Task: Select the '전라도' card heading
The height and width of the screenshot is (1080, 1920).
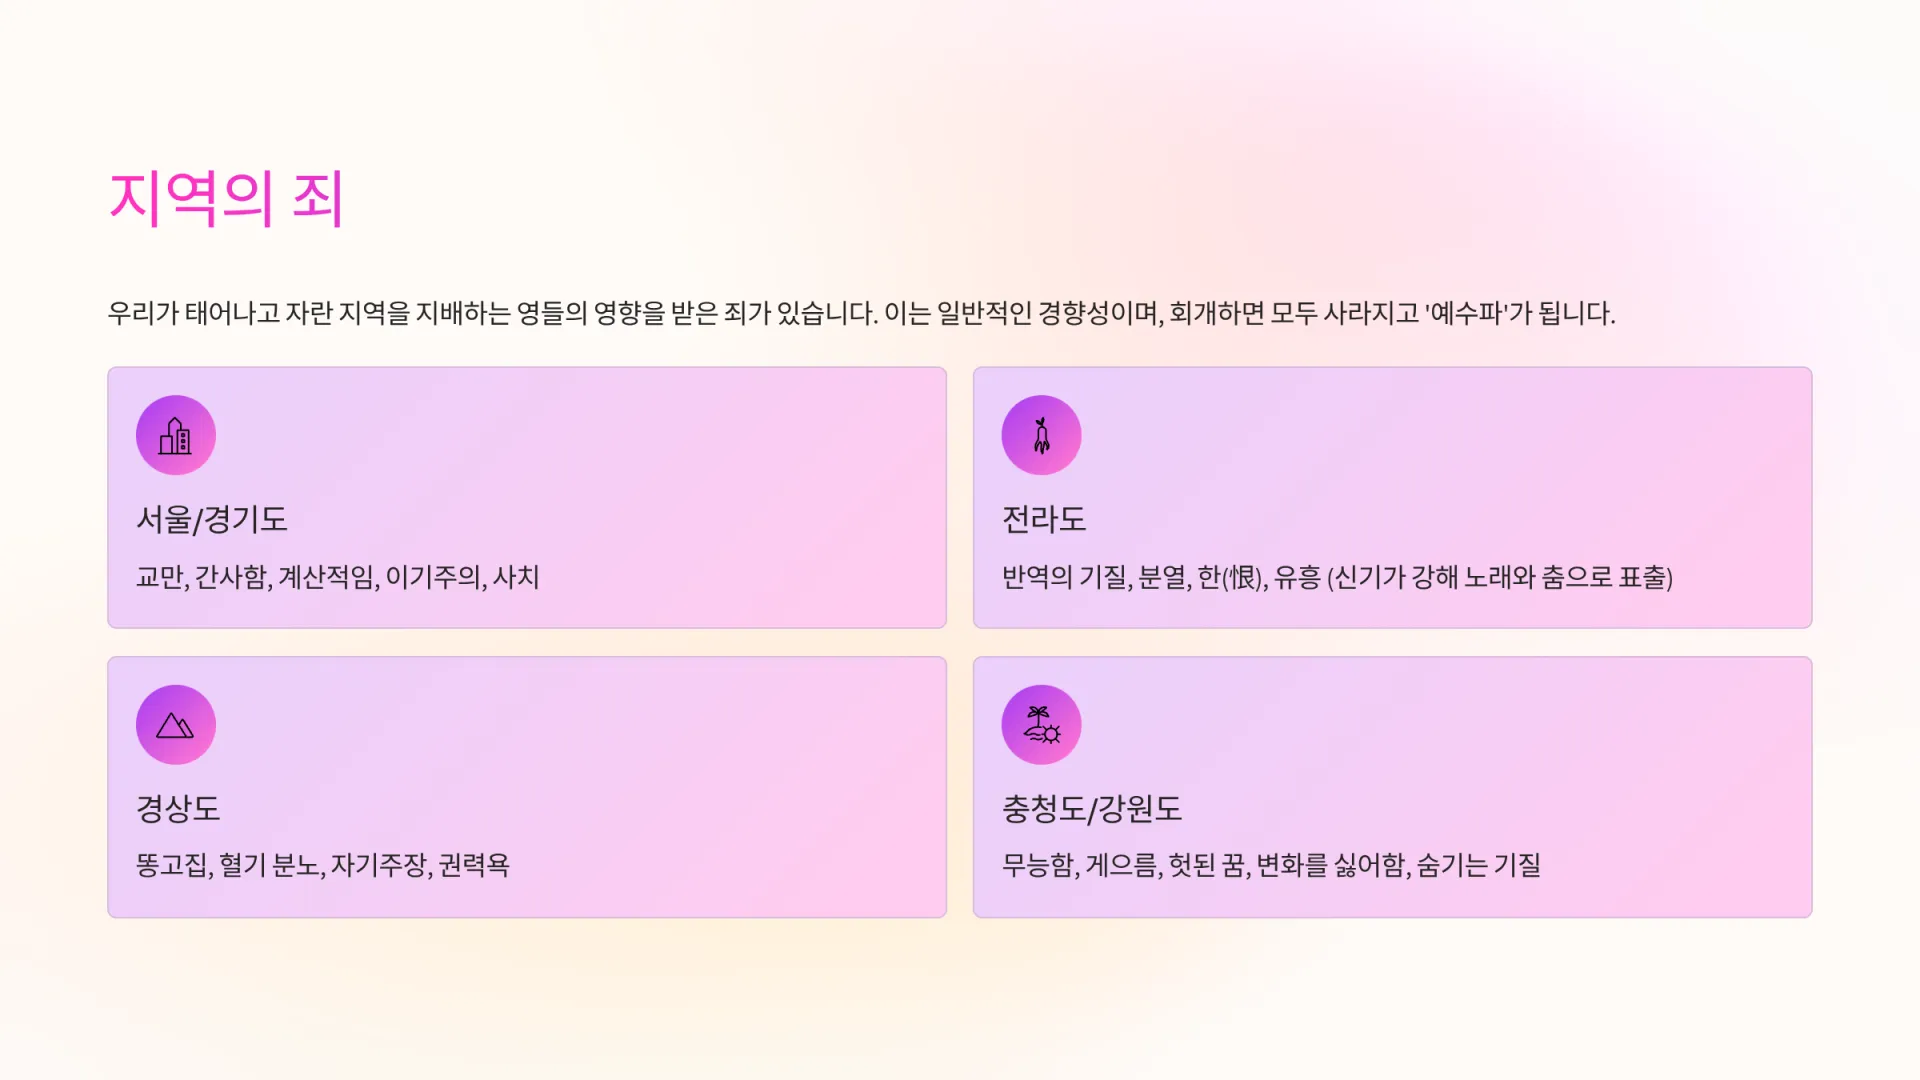Action: click(1044, 519)
